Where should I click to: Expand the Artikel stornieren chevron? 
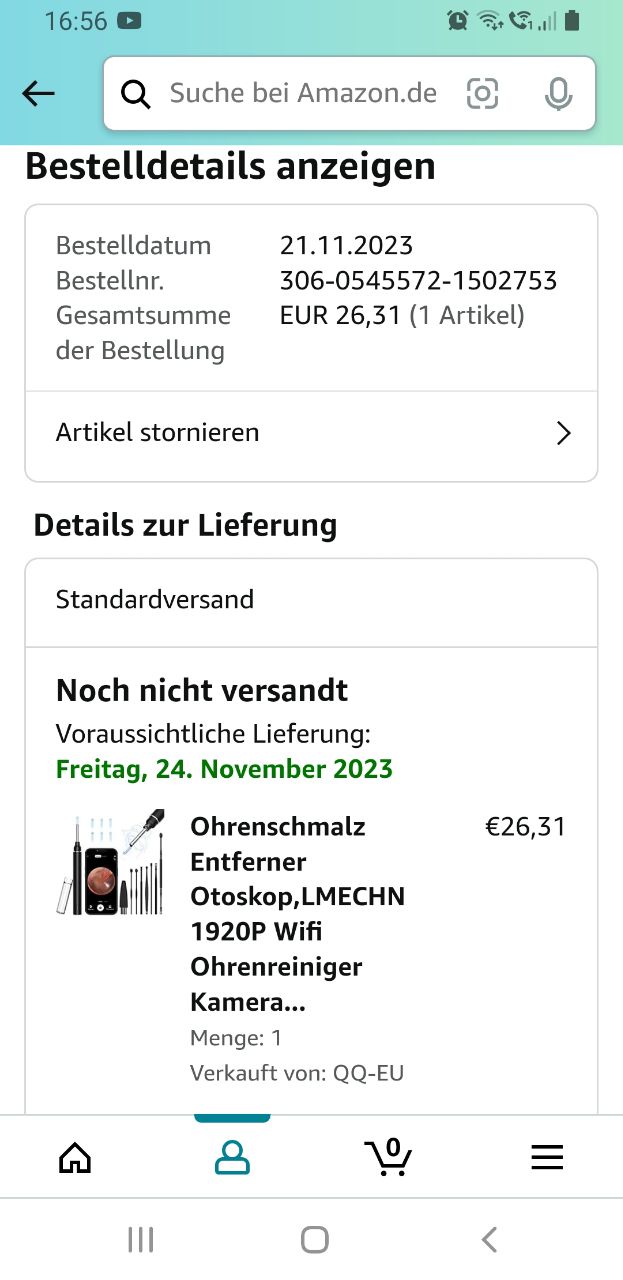point(563,433)
